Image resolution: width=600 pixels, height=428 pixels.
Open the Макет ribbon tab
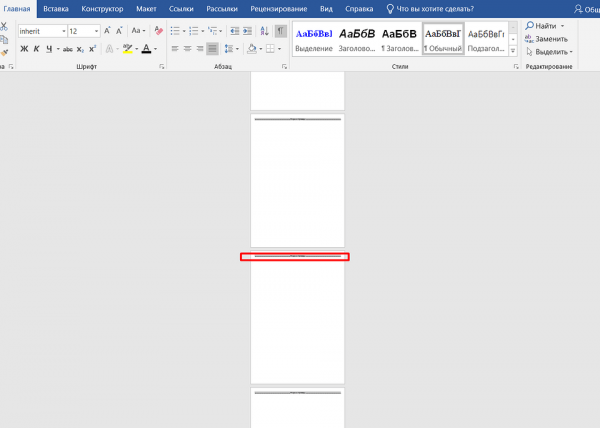coord(146,9)
